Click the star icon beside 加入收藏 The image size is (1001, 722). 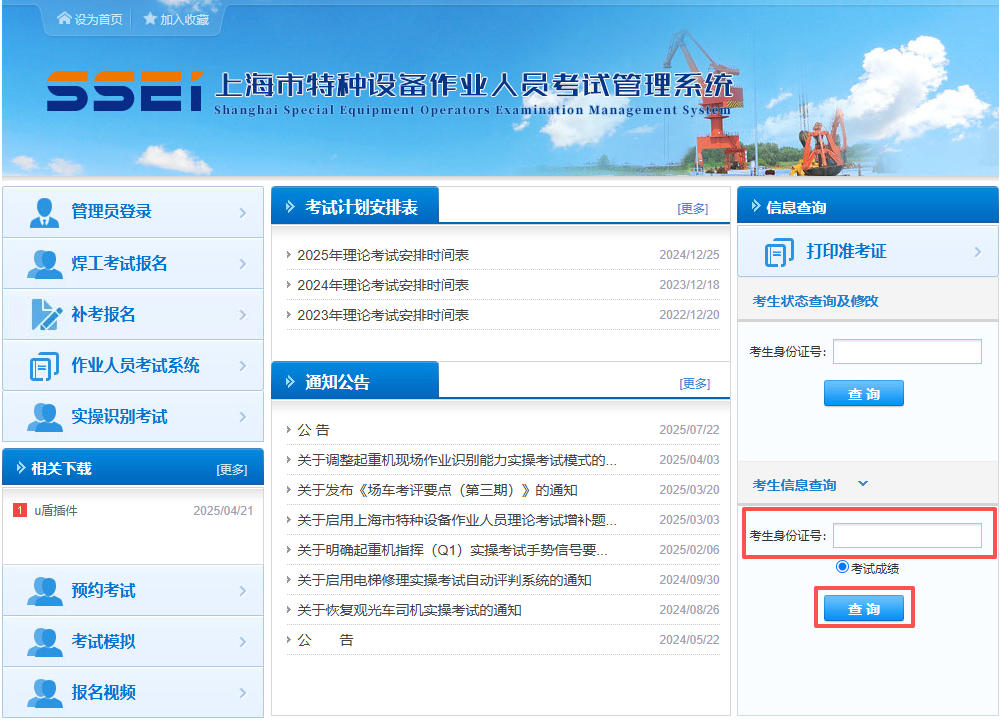click(150, 19)
